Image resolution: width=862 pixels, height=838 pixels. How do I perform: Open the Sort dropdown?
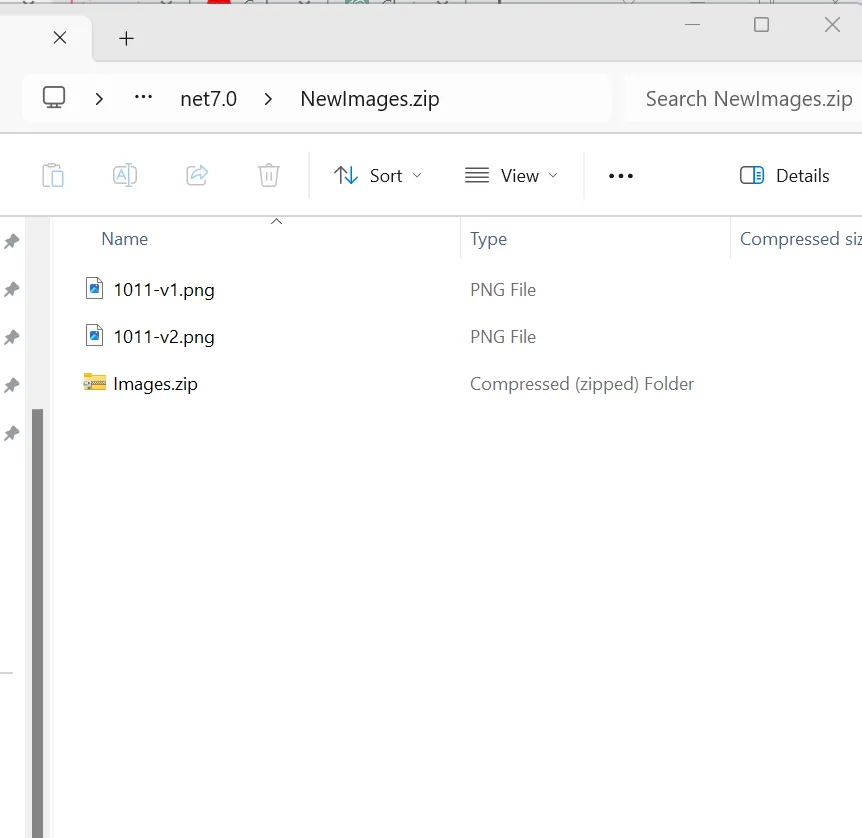377,176
